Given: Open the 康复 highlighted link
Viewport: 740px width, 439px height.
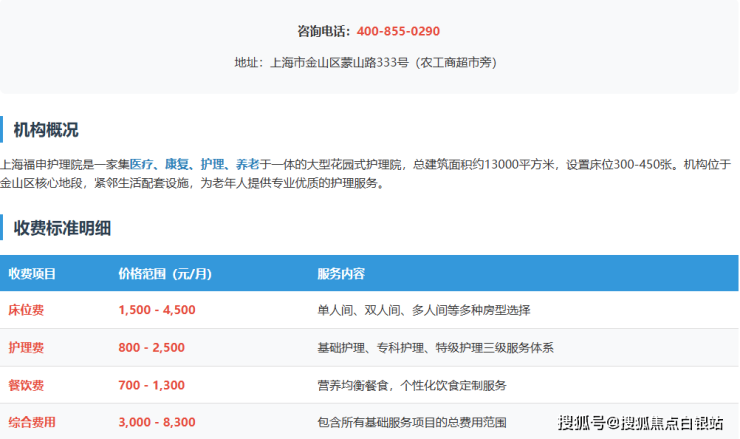Looking at the screenshot, I should [x=177, y=164].
